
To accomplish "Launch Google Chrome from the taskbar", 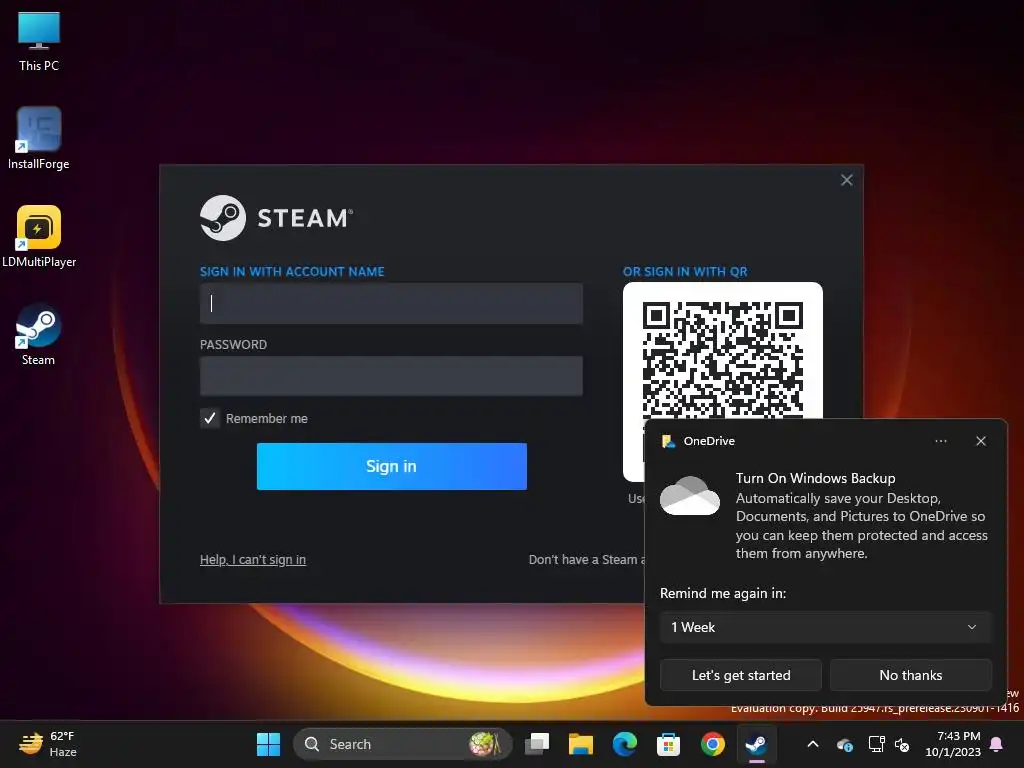I will 712,744.
